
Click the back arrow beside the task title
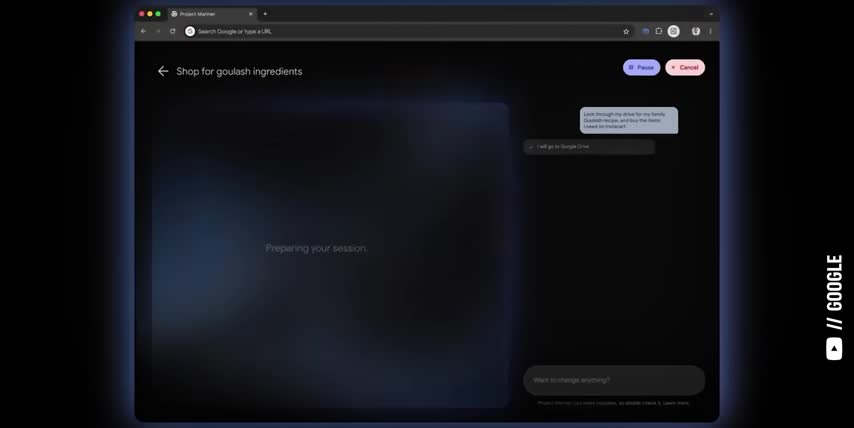163,71
